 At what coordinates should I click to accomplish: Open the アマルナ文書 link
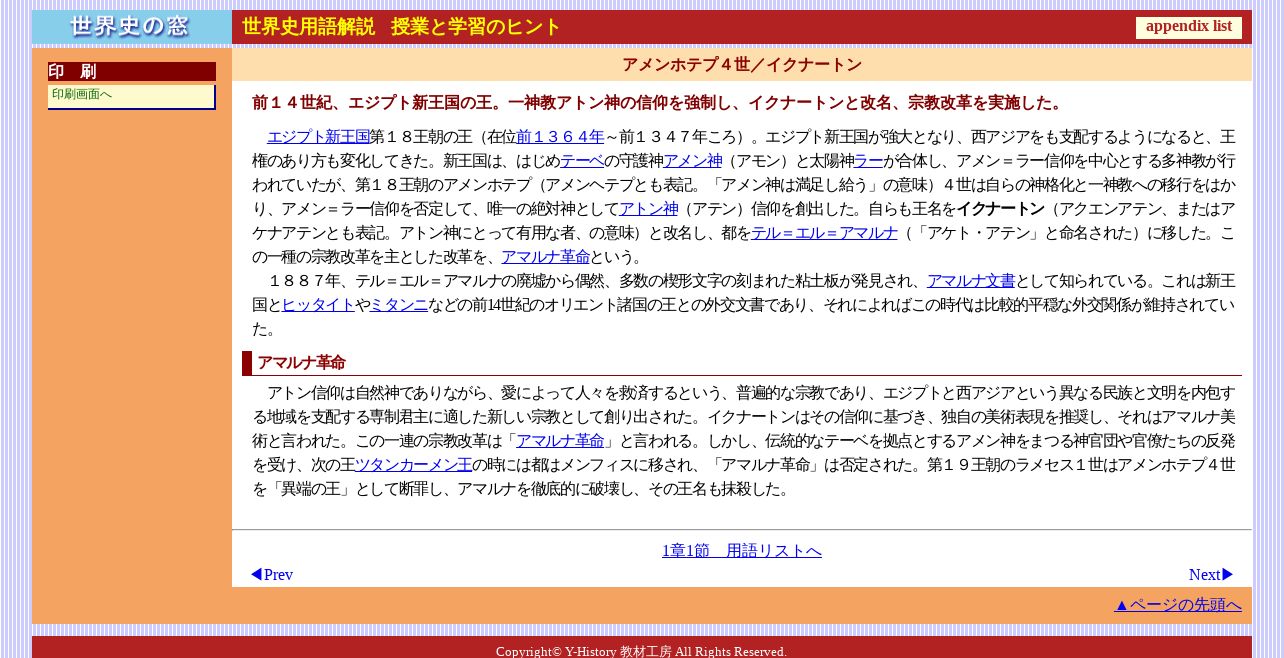pos(971,281)
